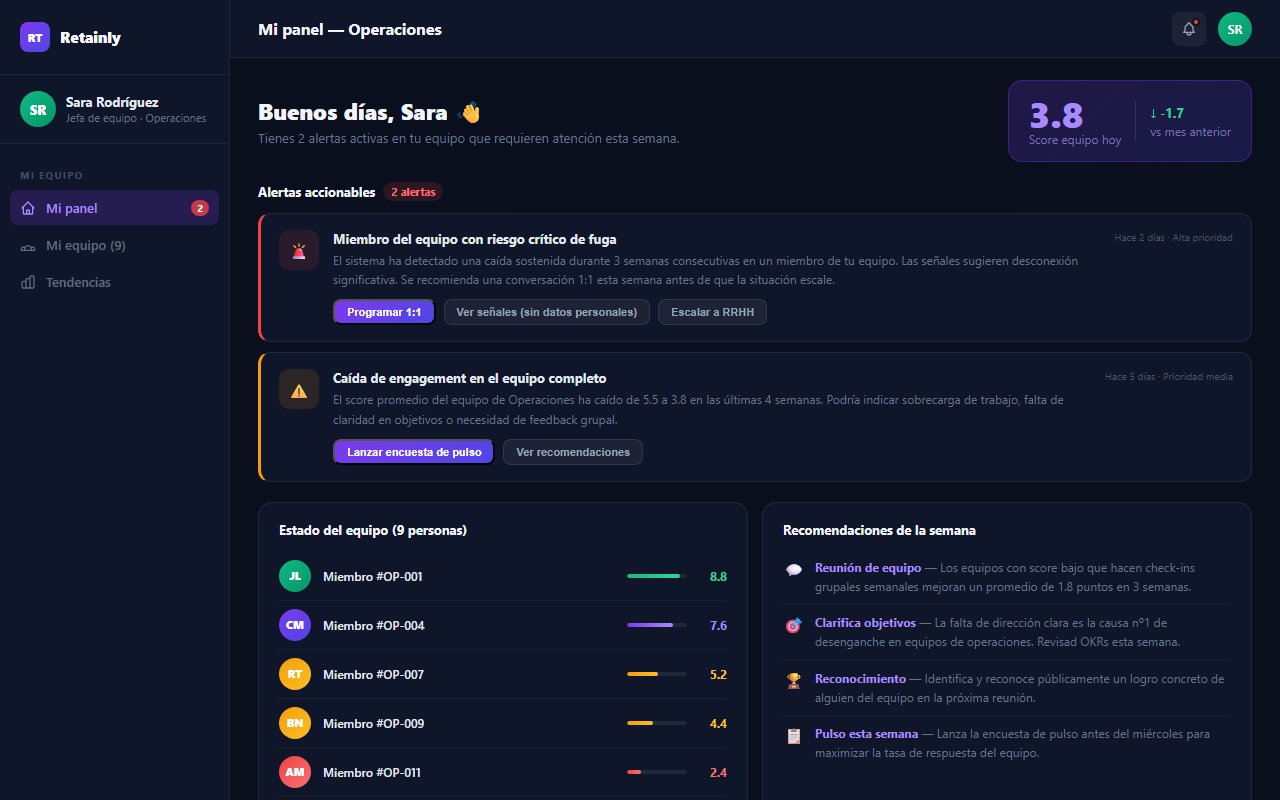Click the red siren alert icon
This screenshot has width=1280, height=800.
tap(299, 250)
